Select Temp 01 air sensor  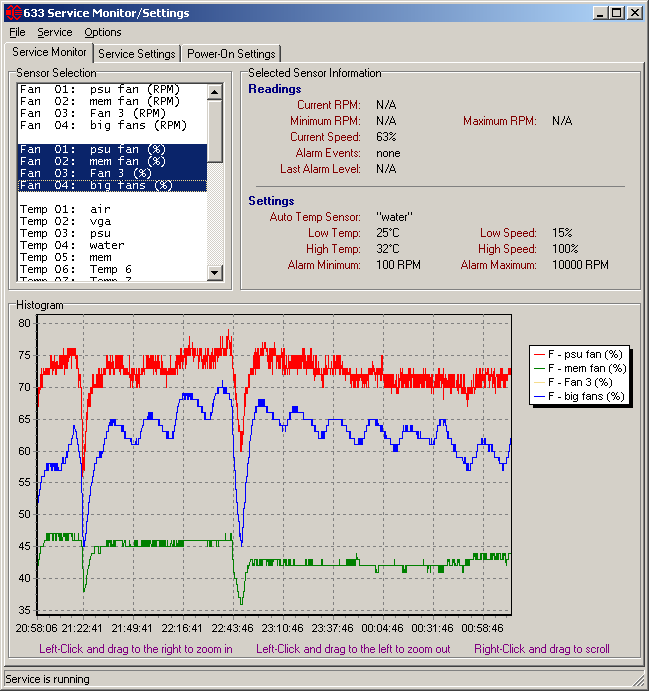click(66, 209)
